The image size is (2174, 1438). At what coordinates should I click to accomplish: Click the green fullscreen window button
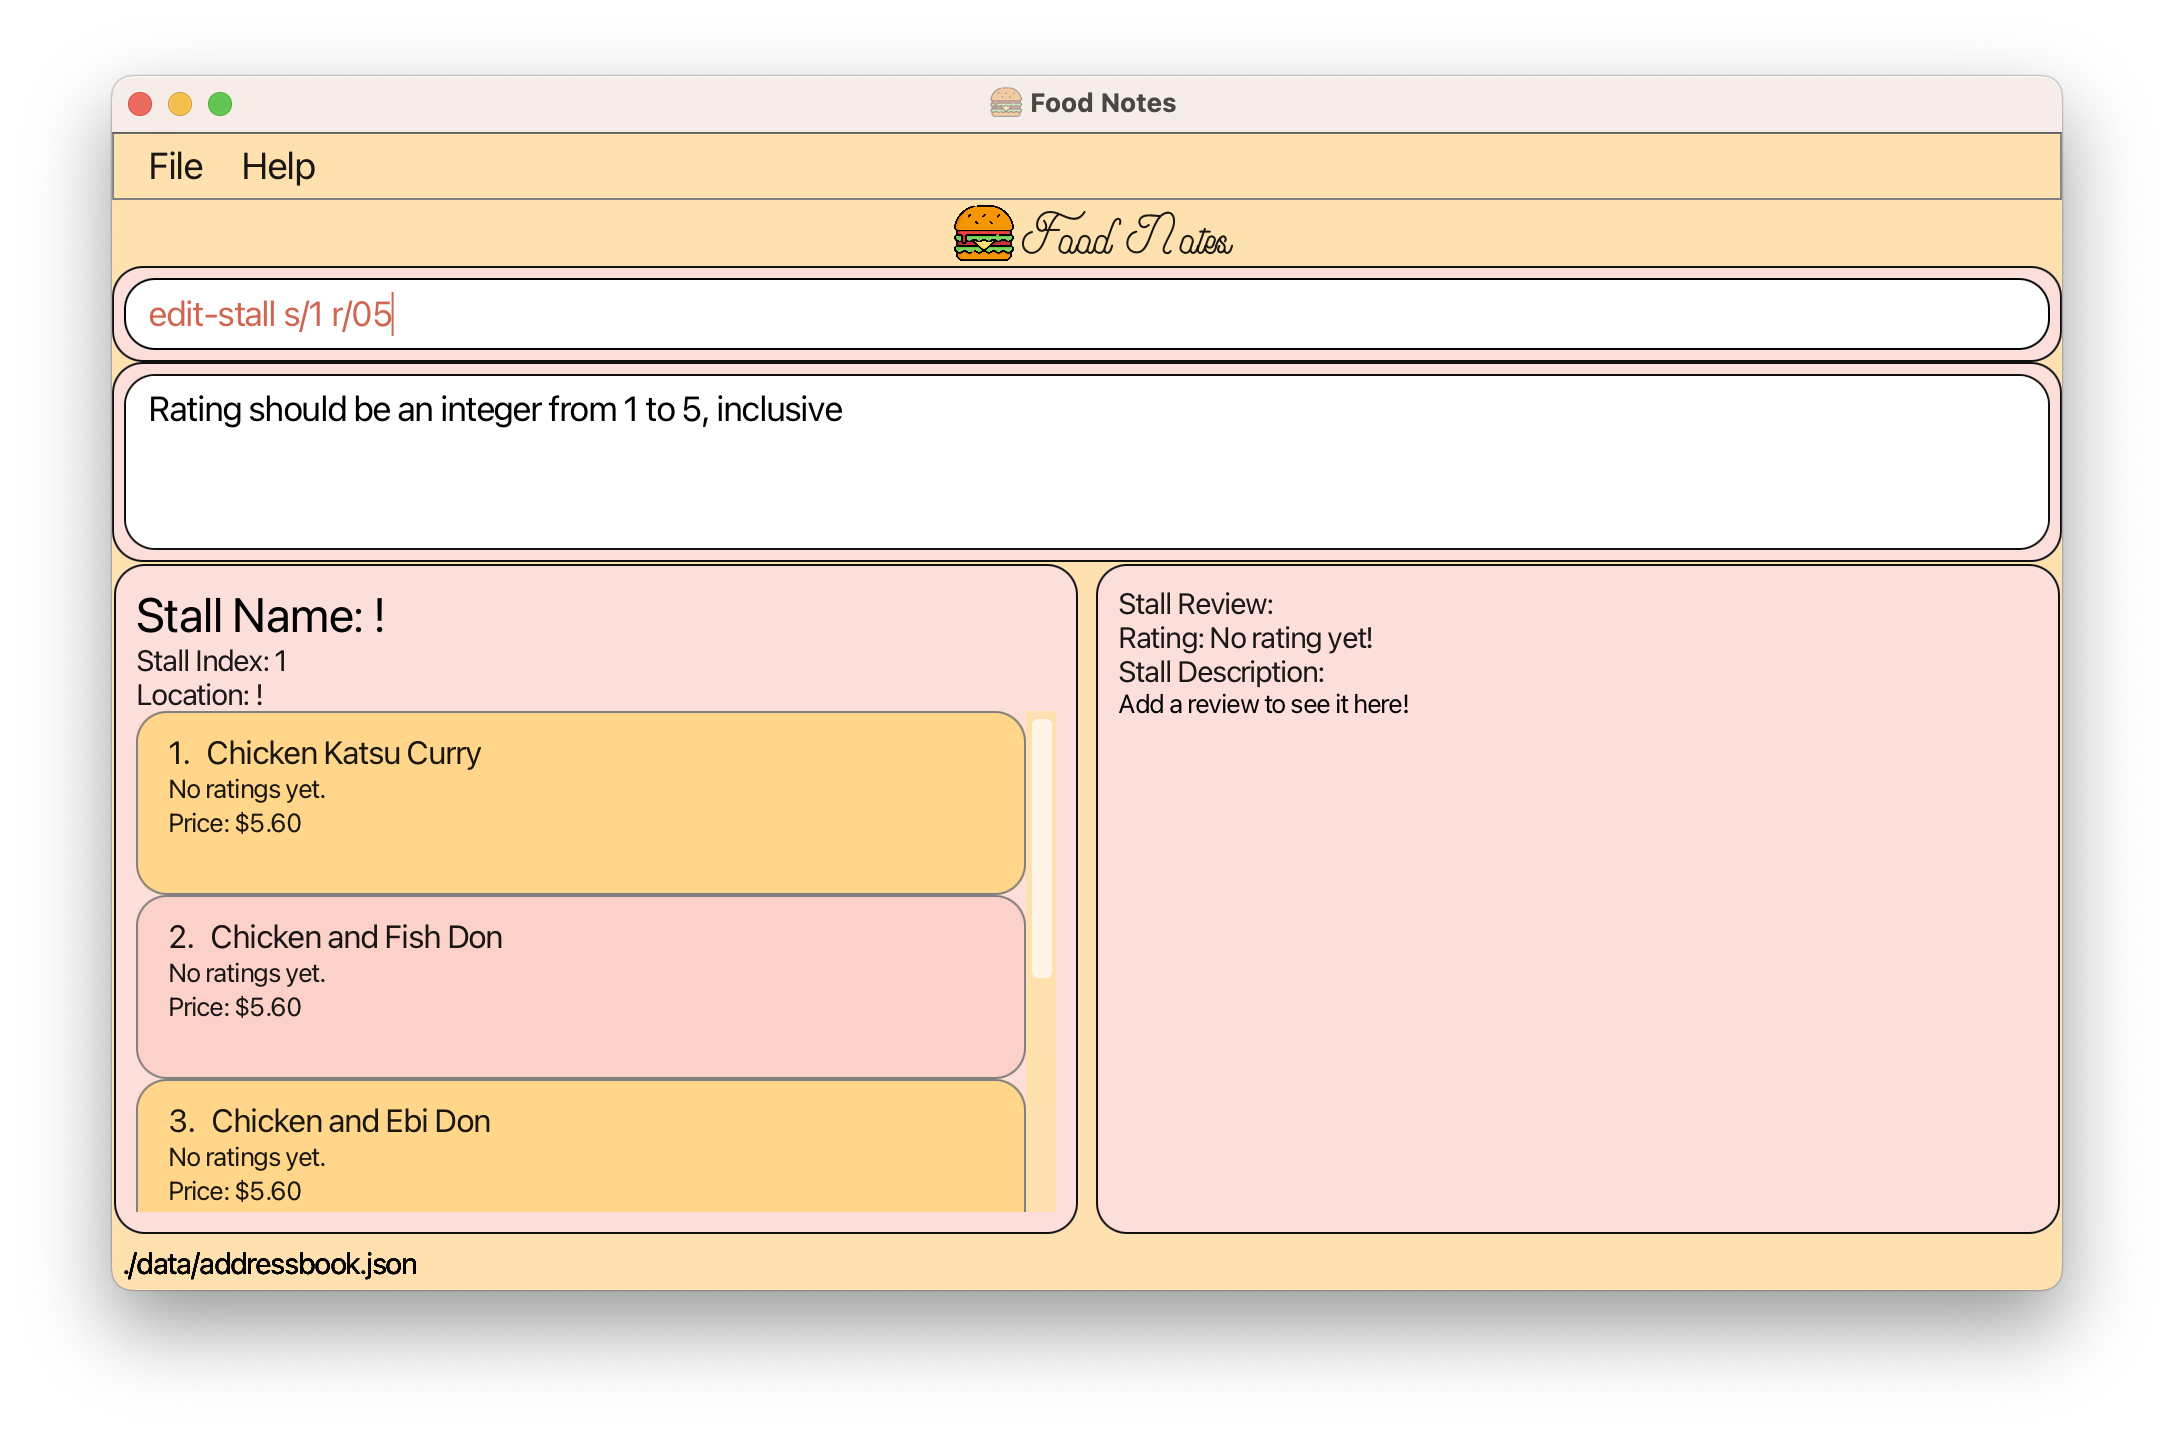tap(220, 104)
